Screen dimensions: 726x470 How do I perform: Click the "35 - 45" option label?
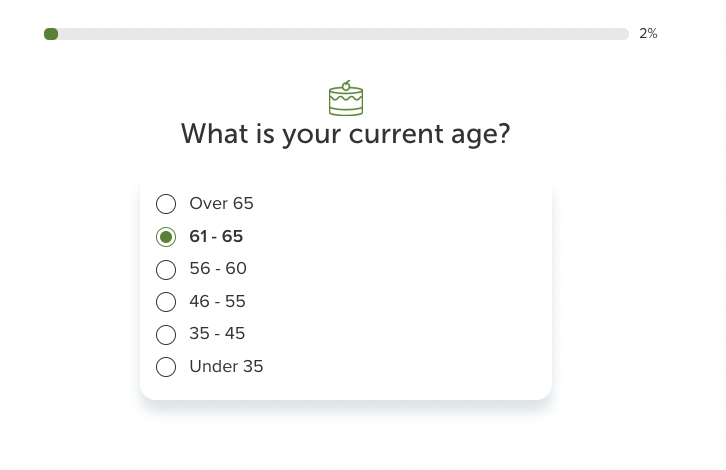coord(217,333)
